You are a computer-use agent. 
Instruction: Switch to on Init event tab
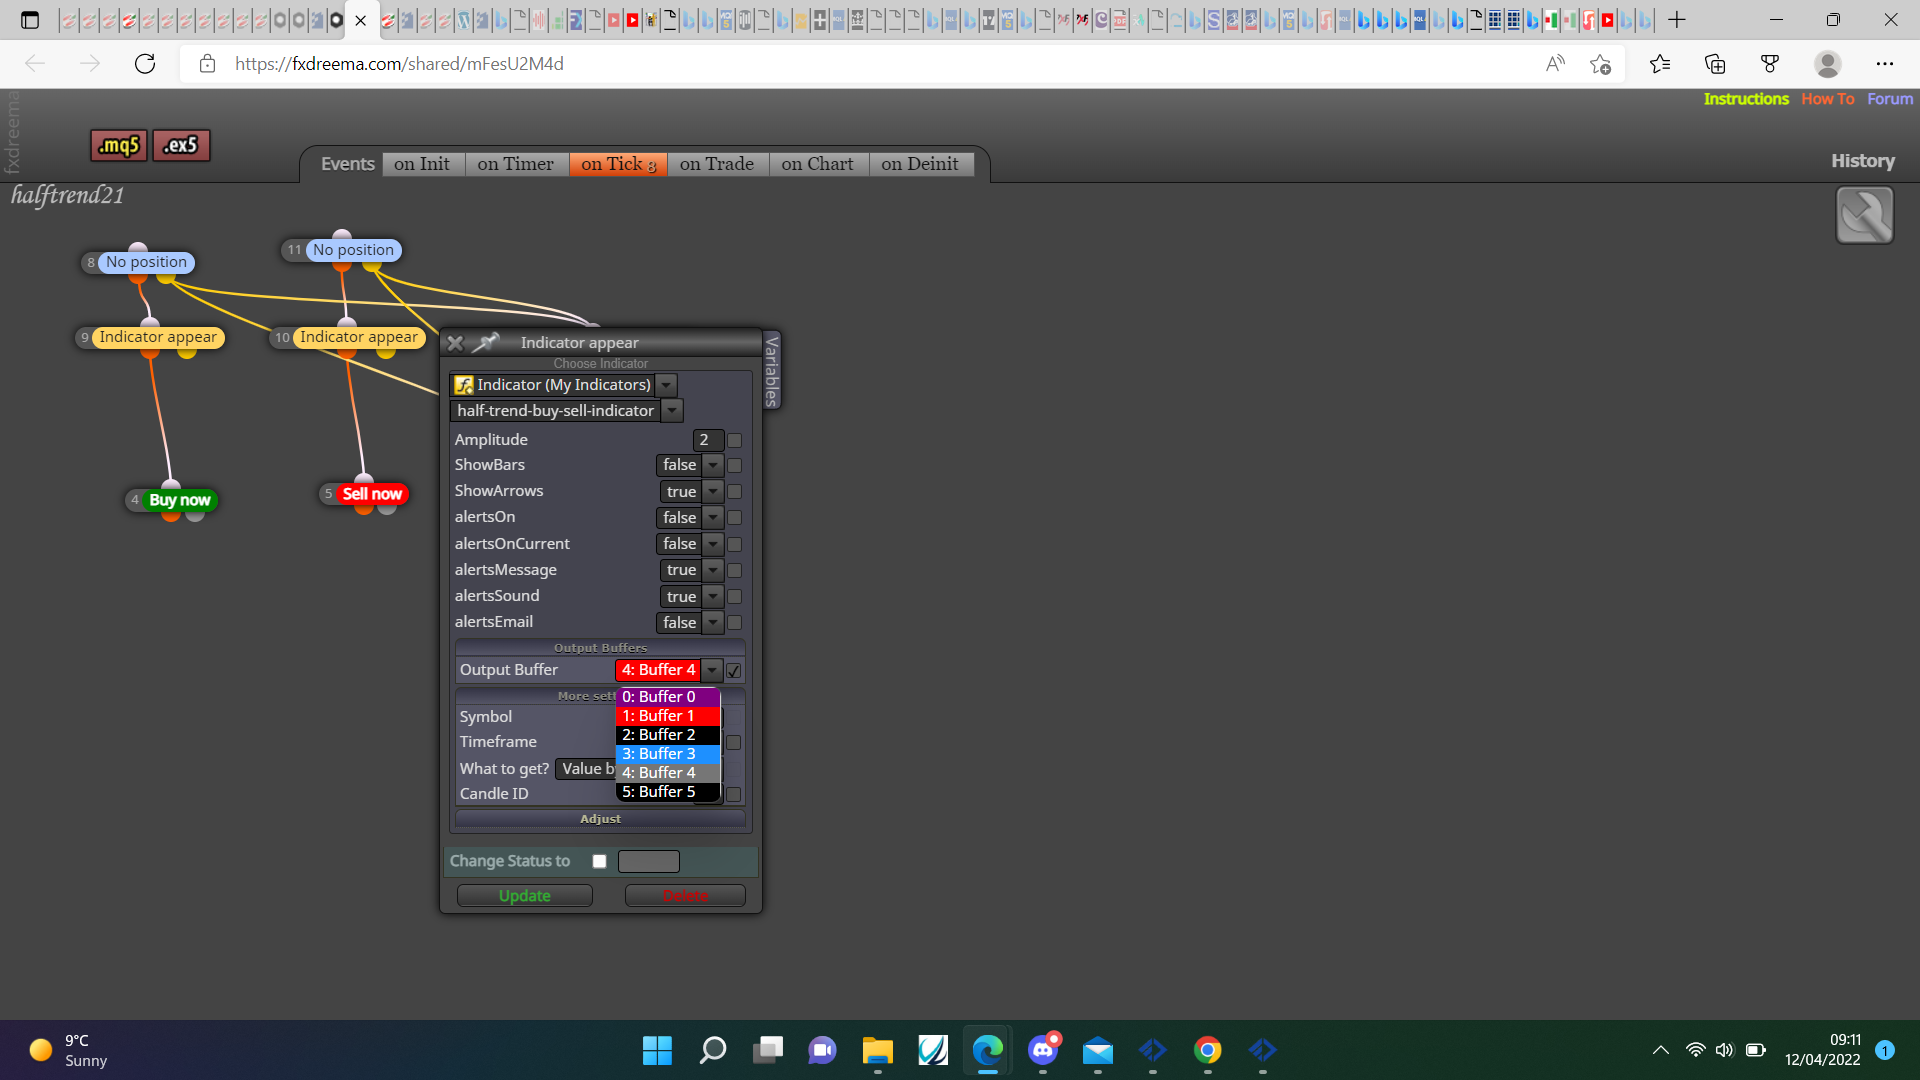[x=422, y=164]
